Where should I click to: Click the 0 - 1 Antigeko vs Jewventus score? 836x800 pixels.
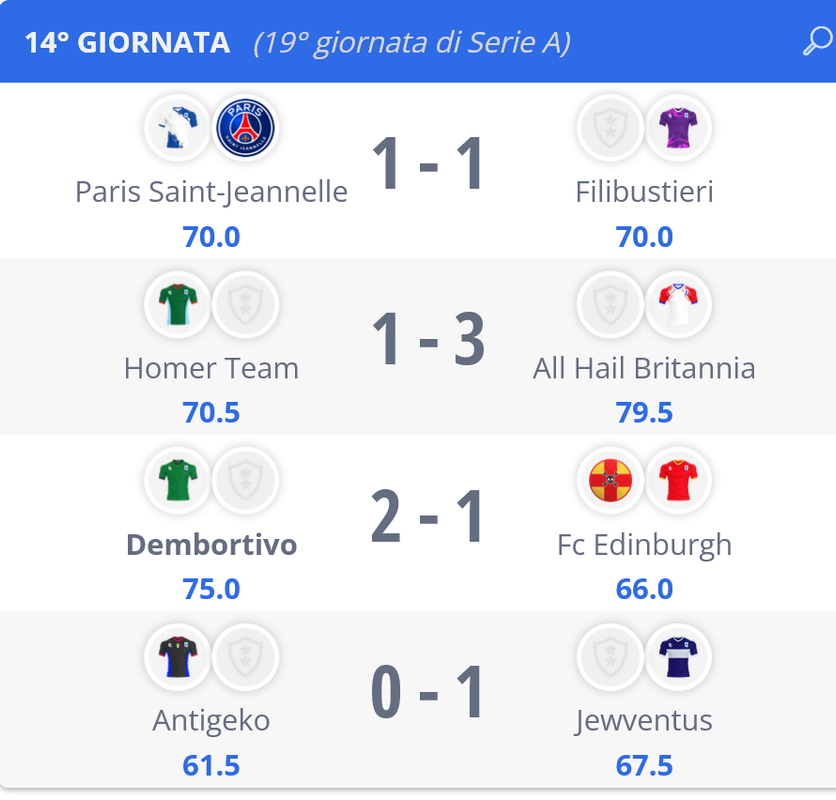[427, 693]
